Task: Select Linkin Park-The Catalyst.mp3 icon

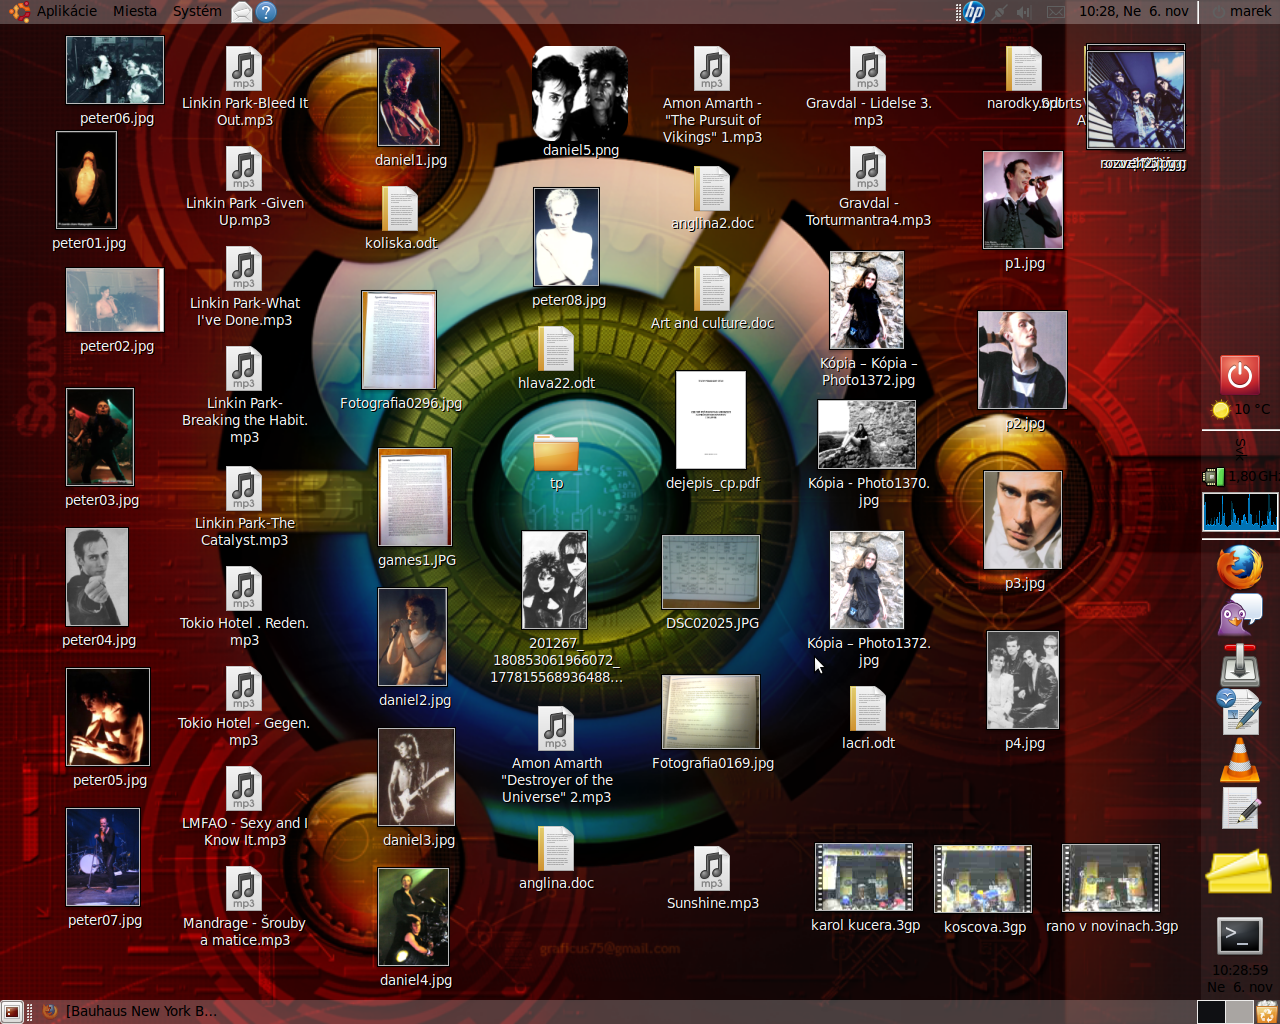Action: point(244,489)
